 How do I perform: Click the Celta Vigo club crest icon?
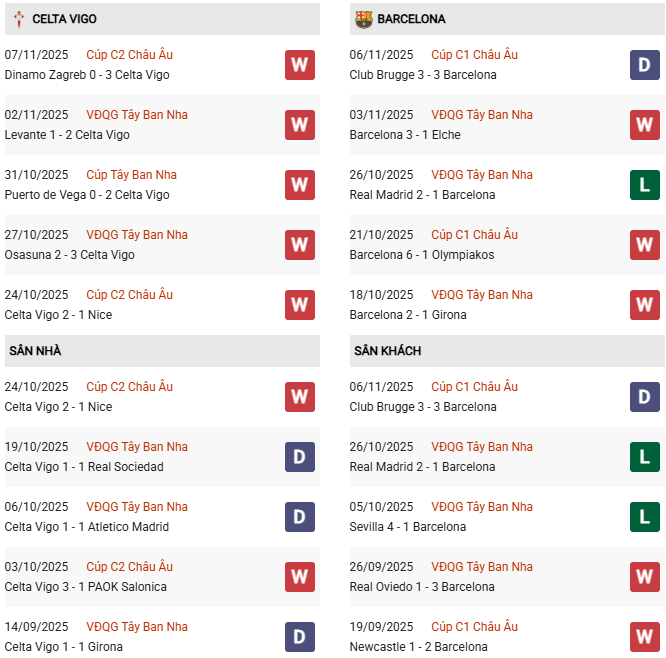[18, 19]
